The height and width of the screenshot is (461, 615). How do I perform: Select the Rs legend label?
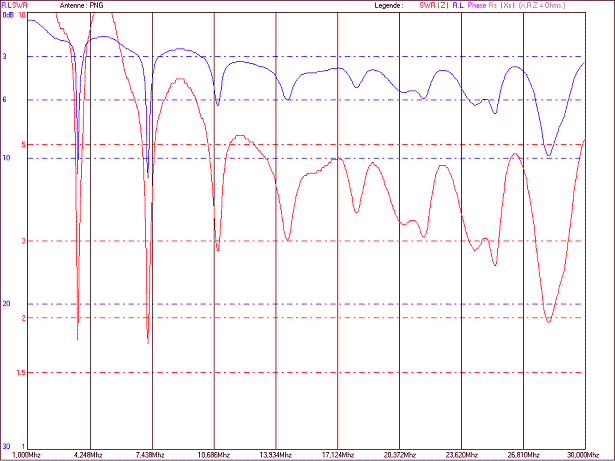[x=494, y=5]
